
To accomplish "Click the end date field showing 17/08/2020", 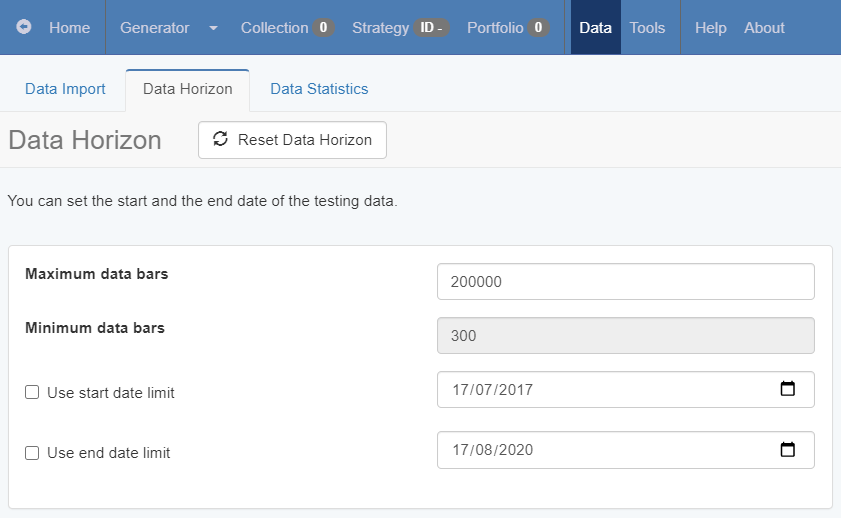I will (600, 450).
